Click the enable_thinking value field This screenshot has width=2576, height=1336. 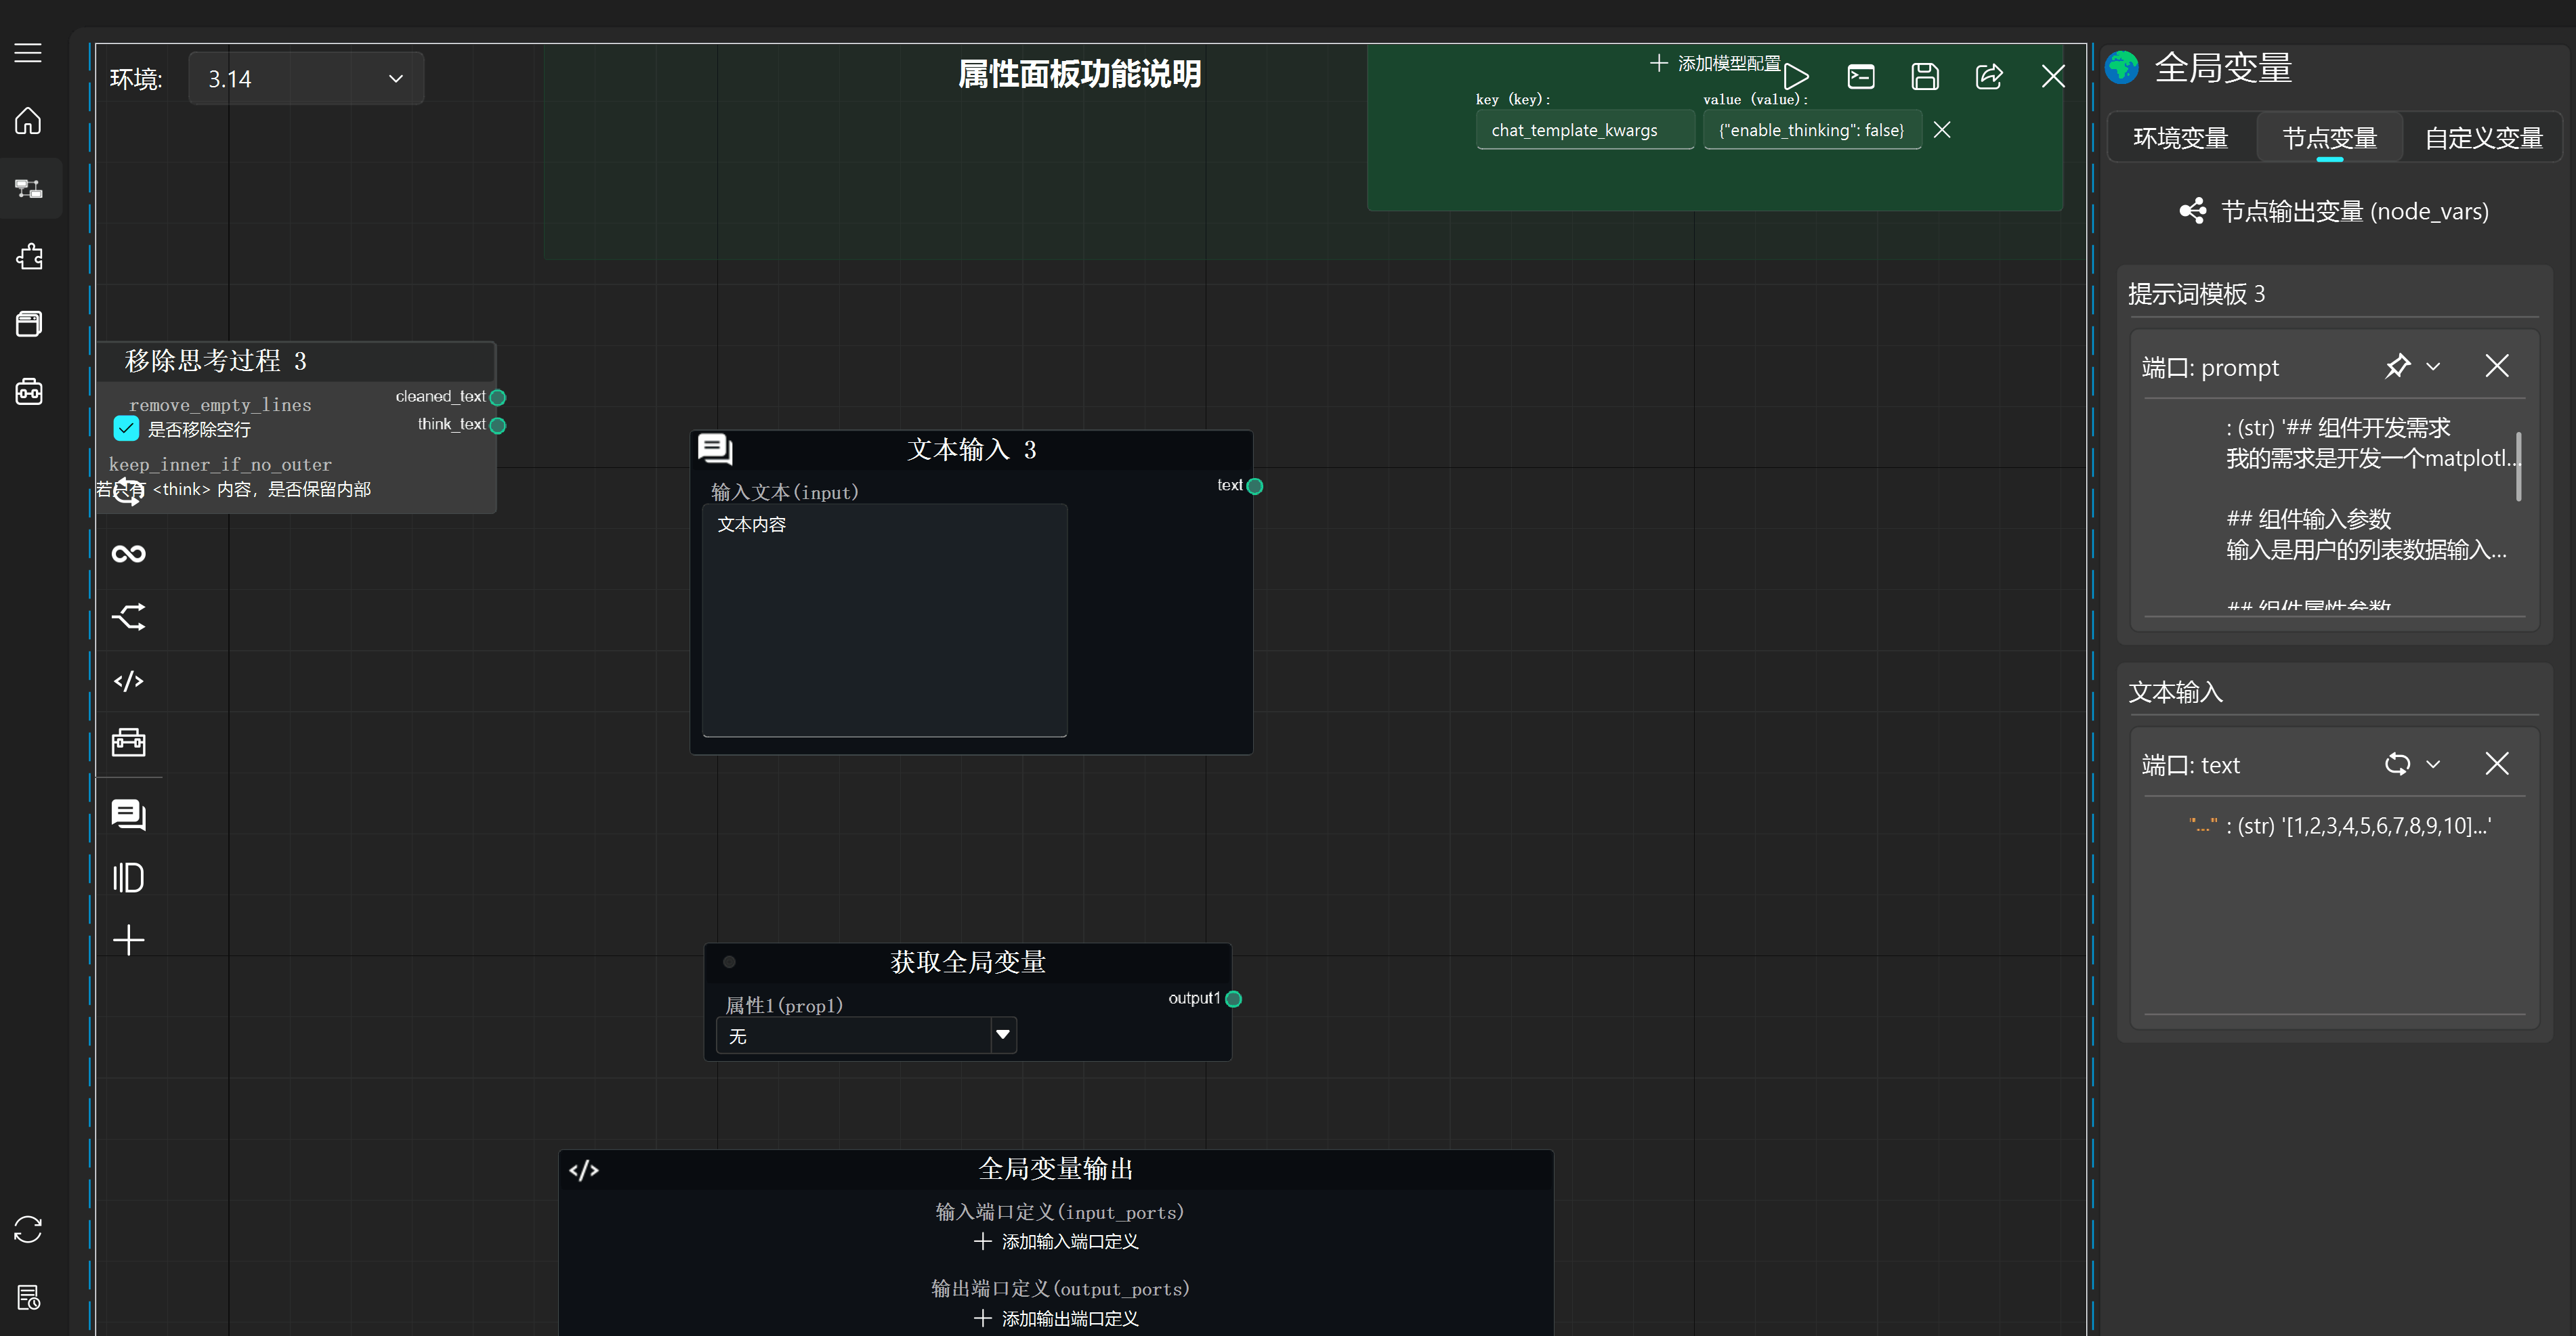pos(1812,130)
